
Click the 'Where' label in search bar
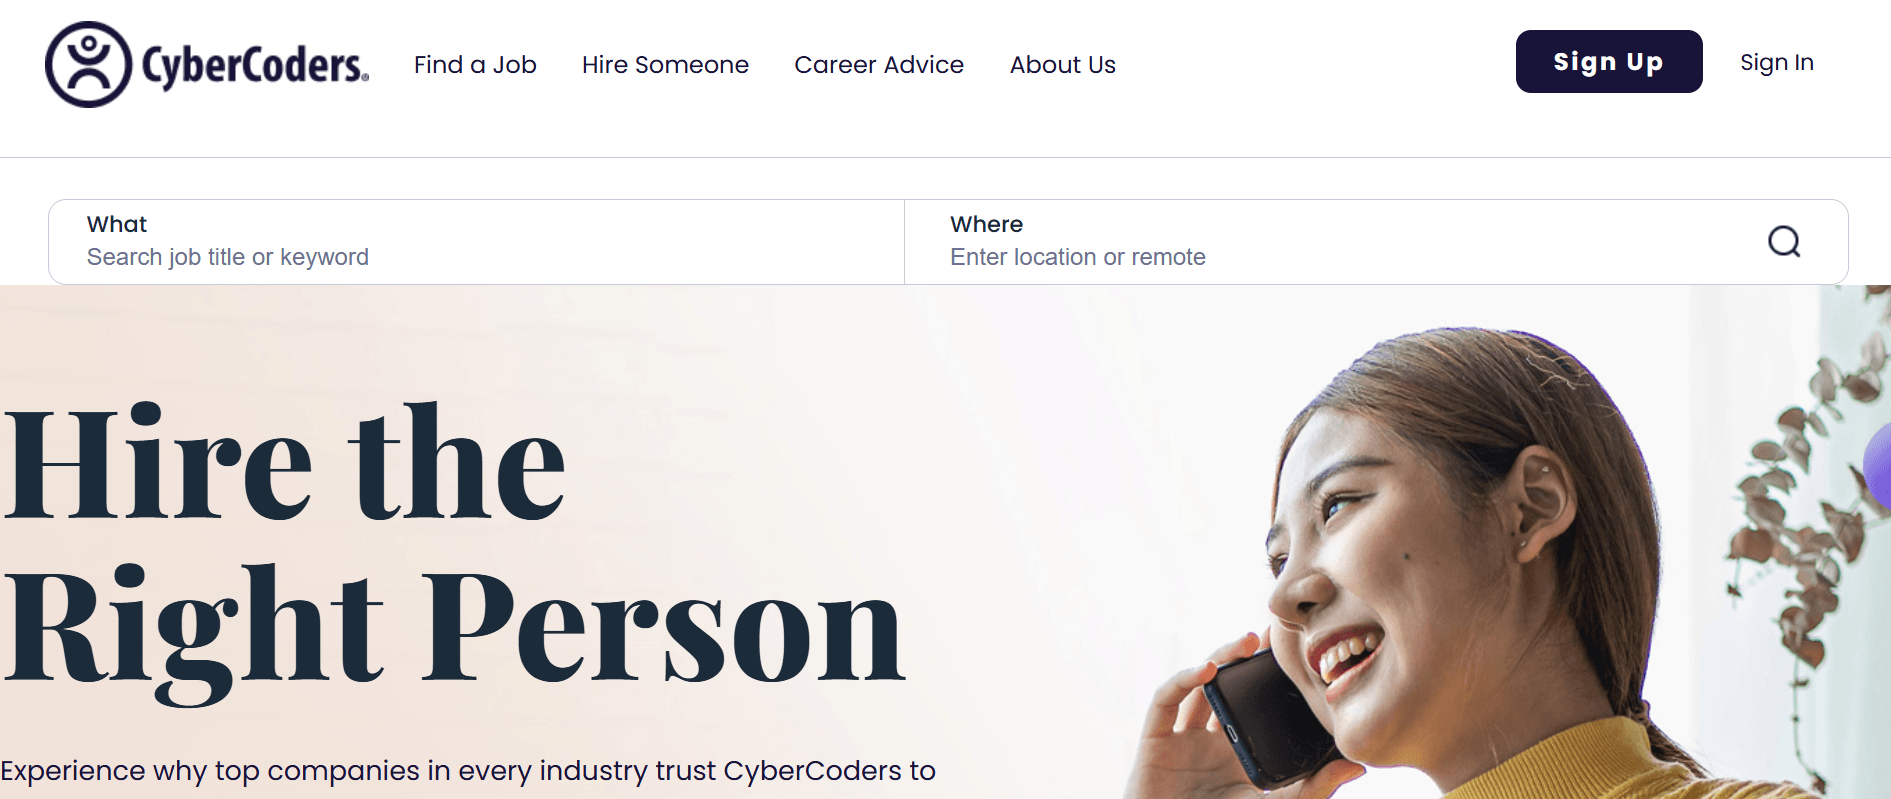987,224
